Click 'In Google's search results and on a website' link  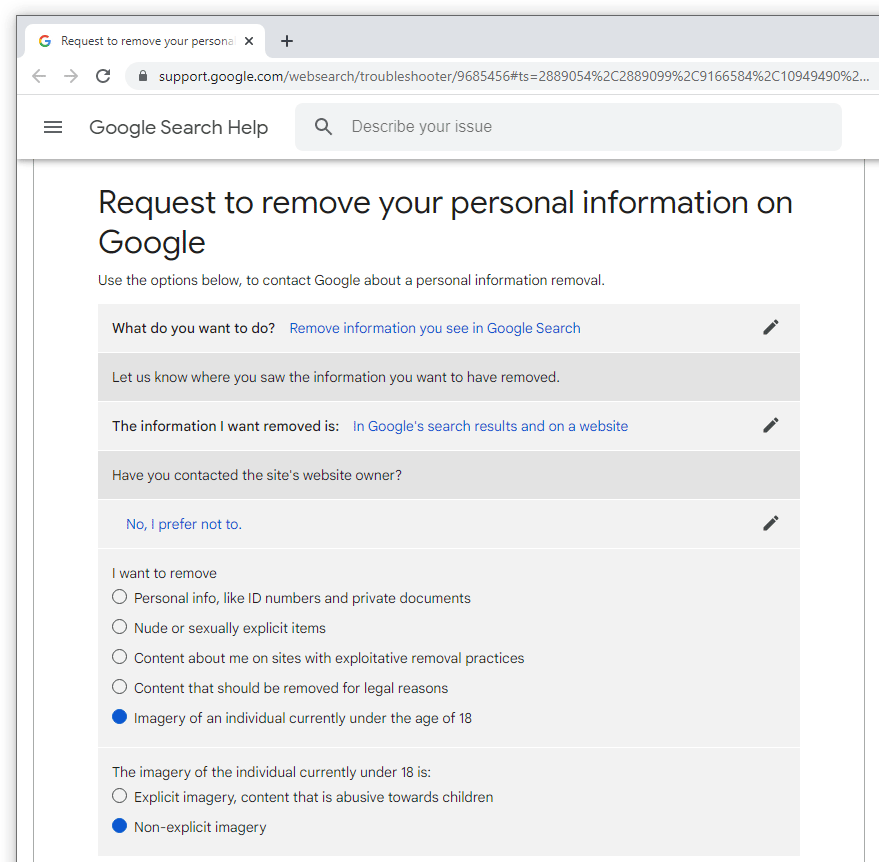(x=490, y=426)
